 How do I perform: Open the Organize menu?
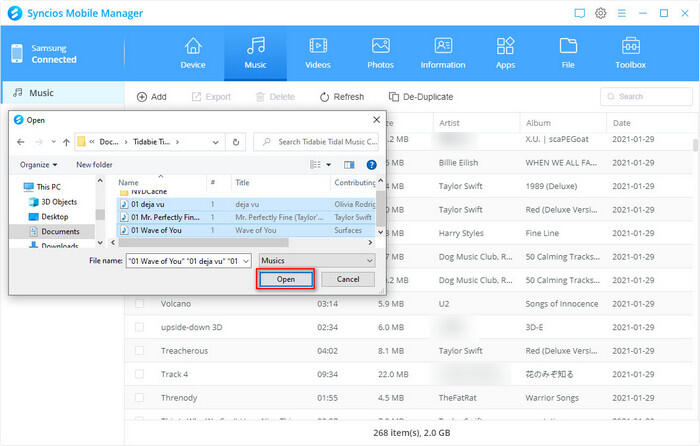click(x=38, y=165)
